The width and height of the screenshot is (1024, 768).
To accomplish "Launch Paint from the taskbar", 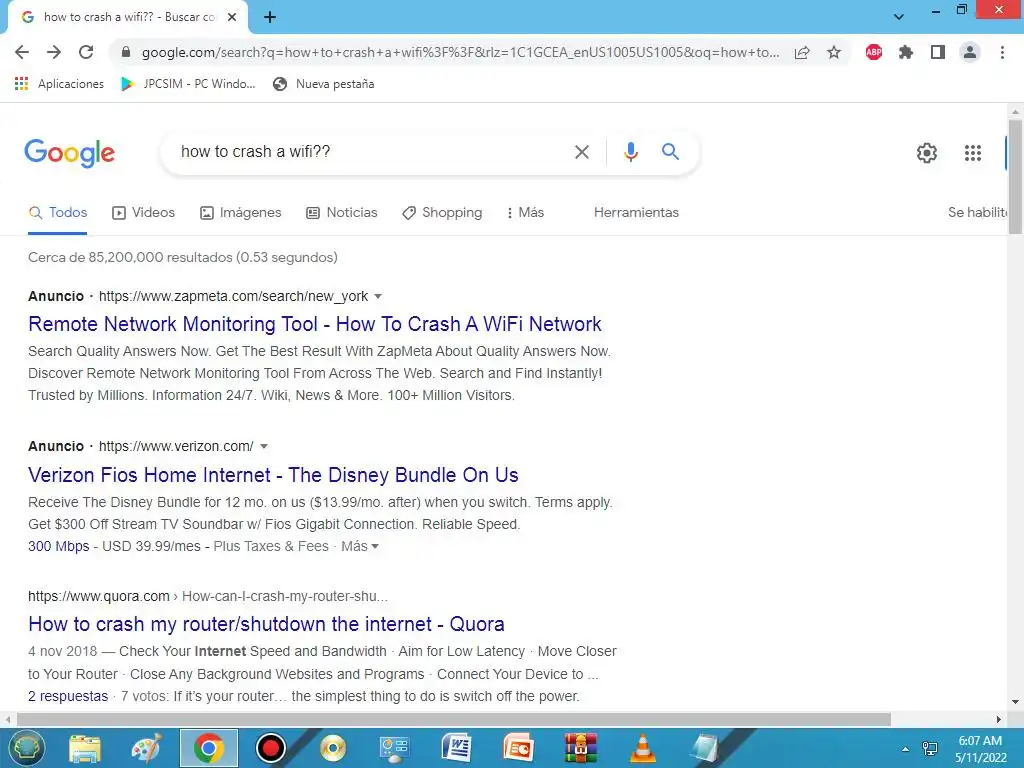I will tap(146, 748).
